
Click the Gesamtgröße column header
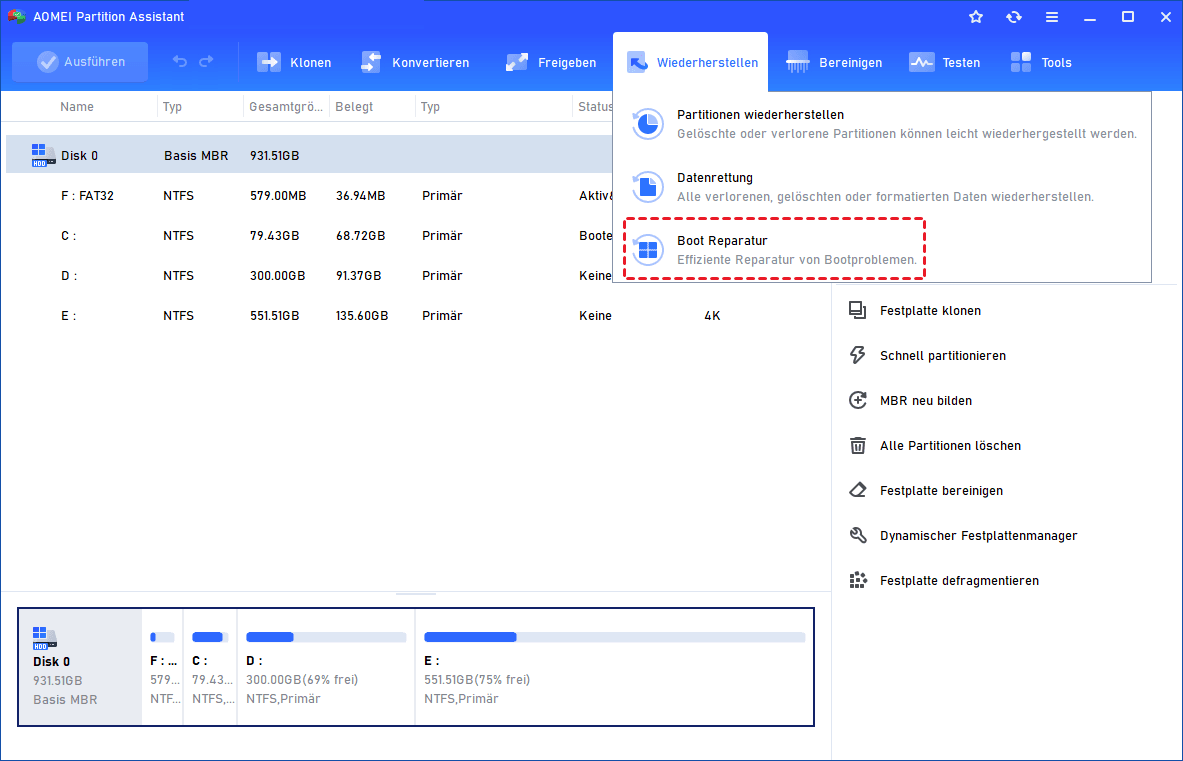(x=285, y=107)
